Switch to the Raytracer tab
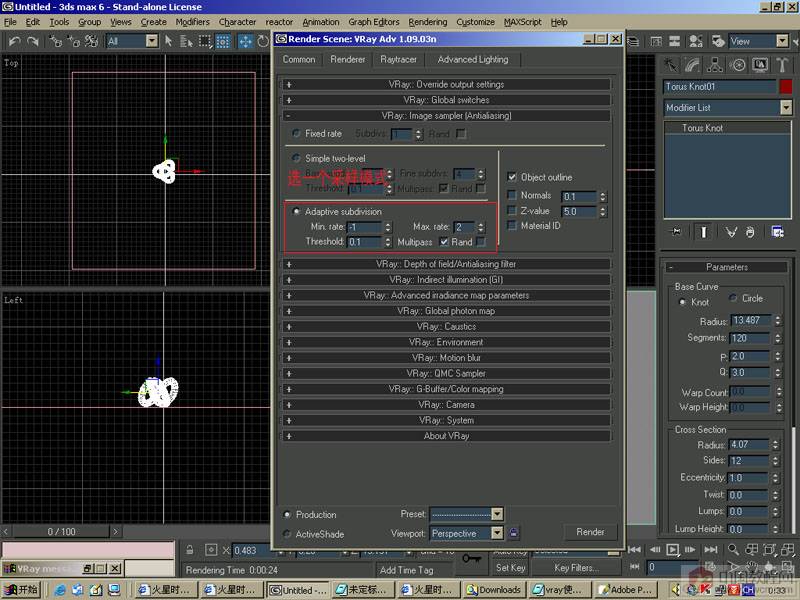 pos(398,59)
